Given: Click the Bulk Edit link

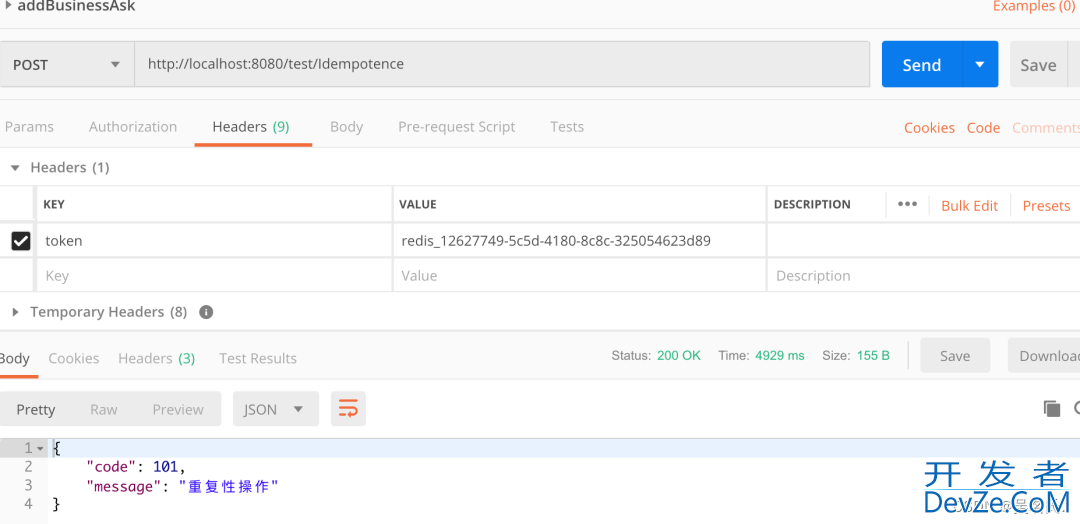Looking at the screenshot, I should pyautogui.click(x=969, y=205).
